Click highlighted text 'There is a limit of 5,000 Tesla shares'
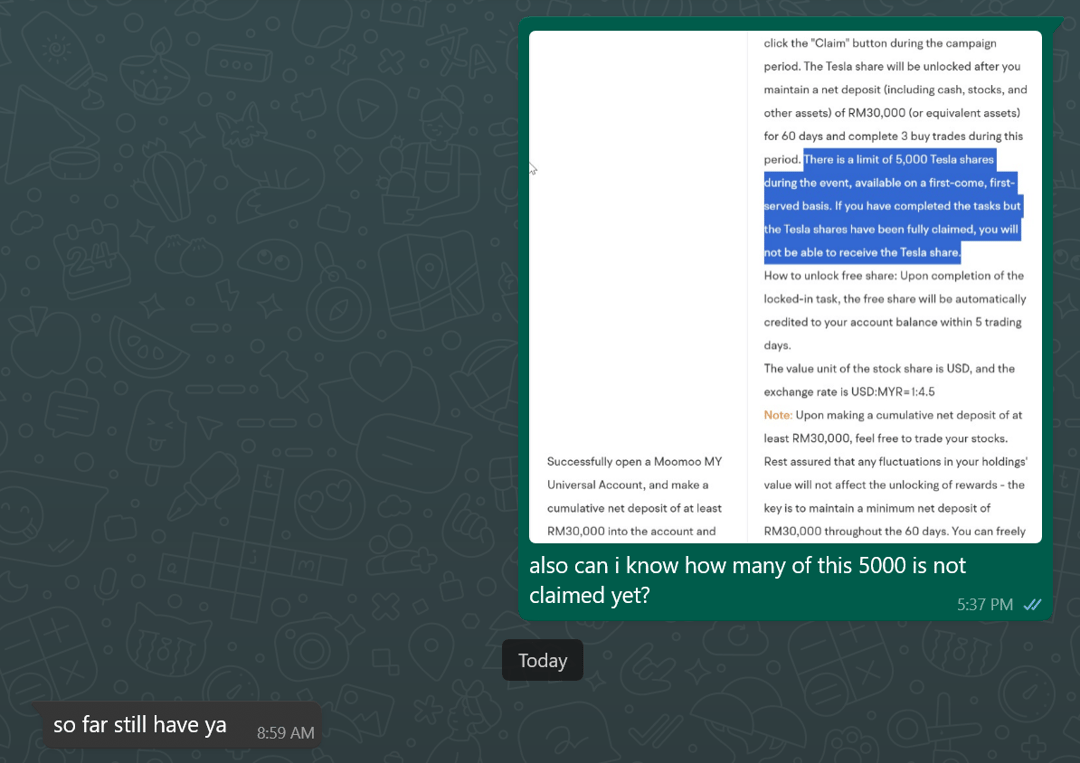Screen dimensions: 1080x763 click(x=899, y=160)
